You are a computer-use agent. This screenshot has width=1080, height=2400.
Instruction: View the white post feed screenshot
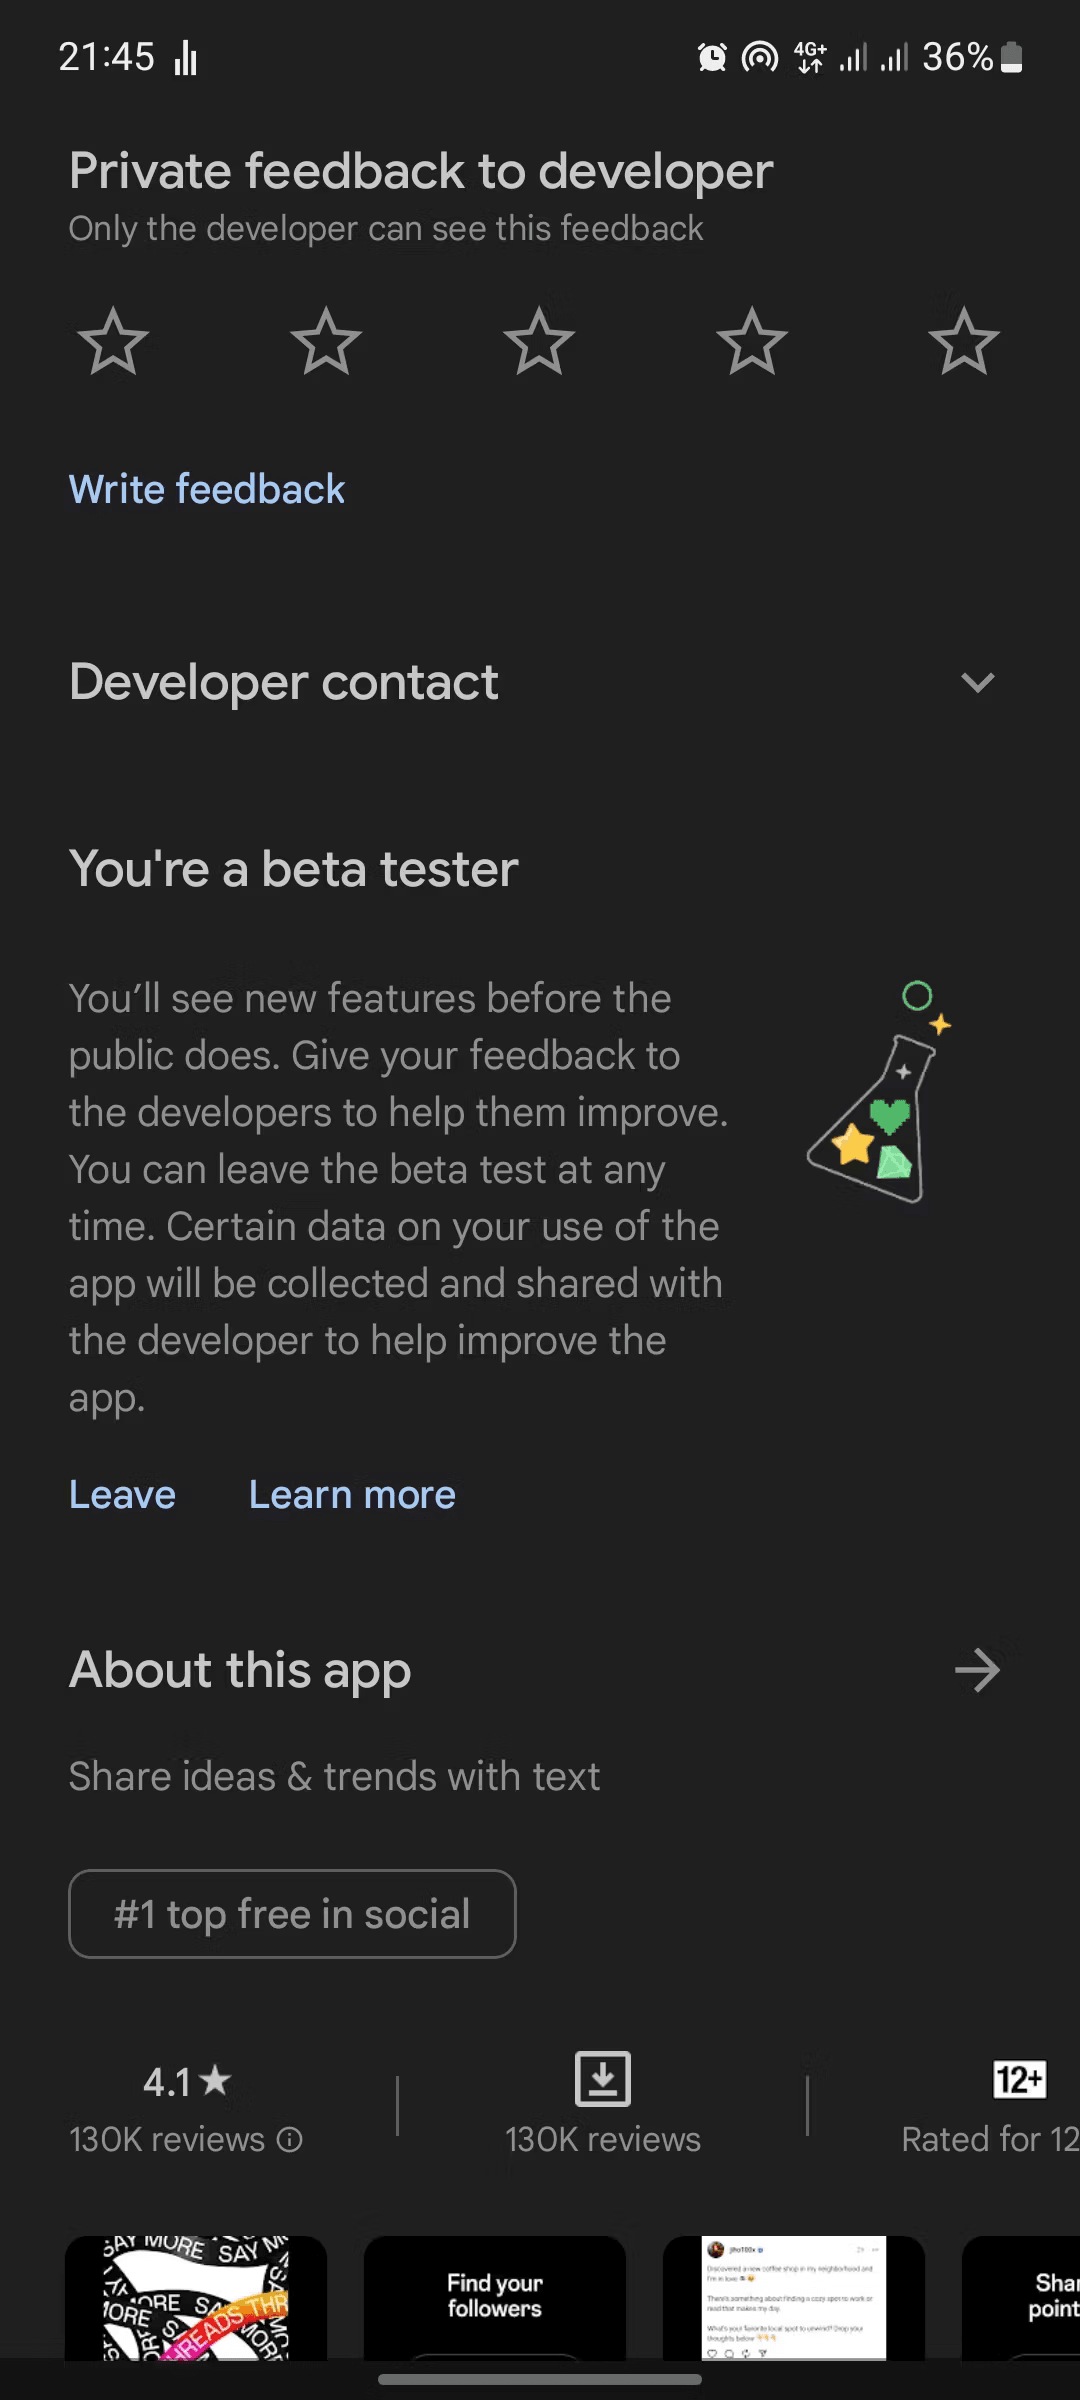794,2298
